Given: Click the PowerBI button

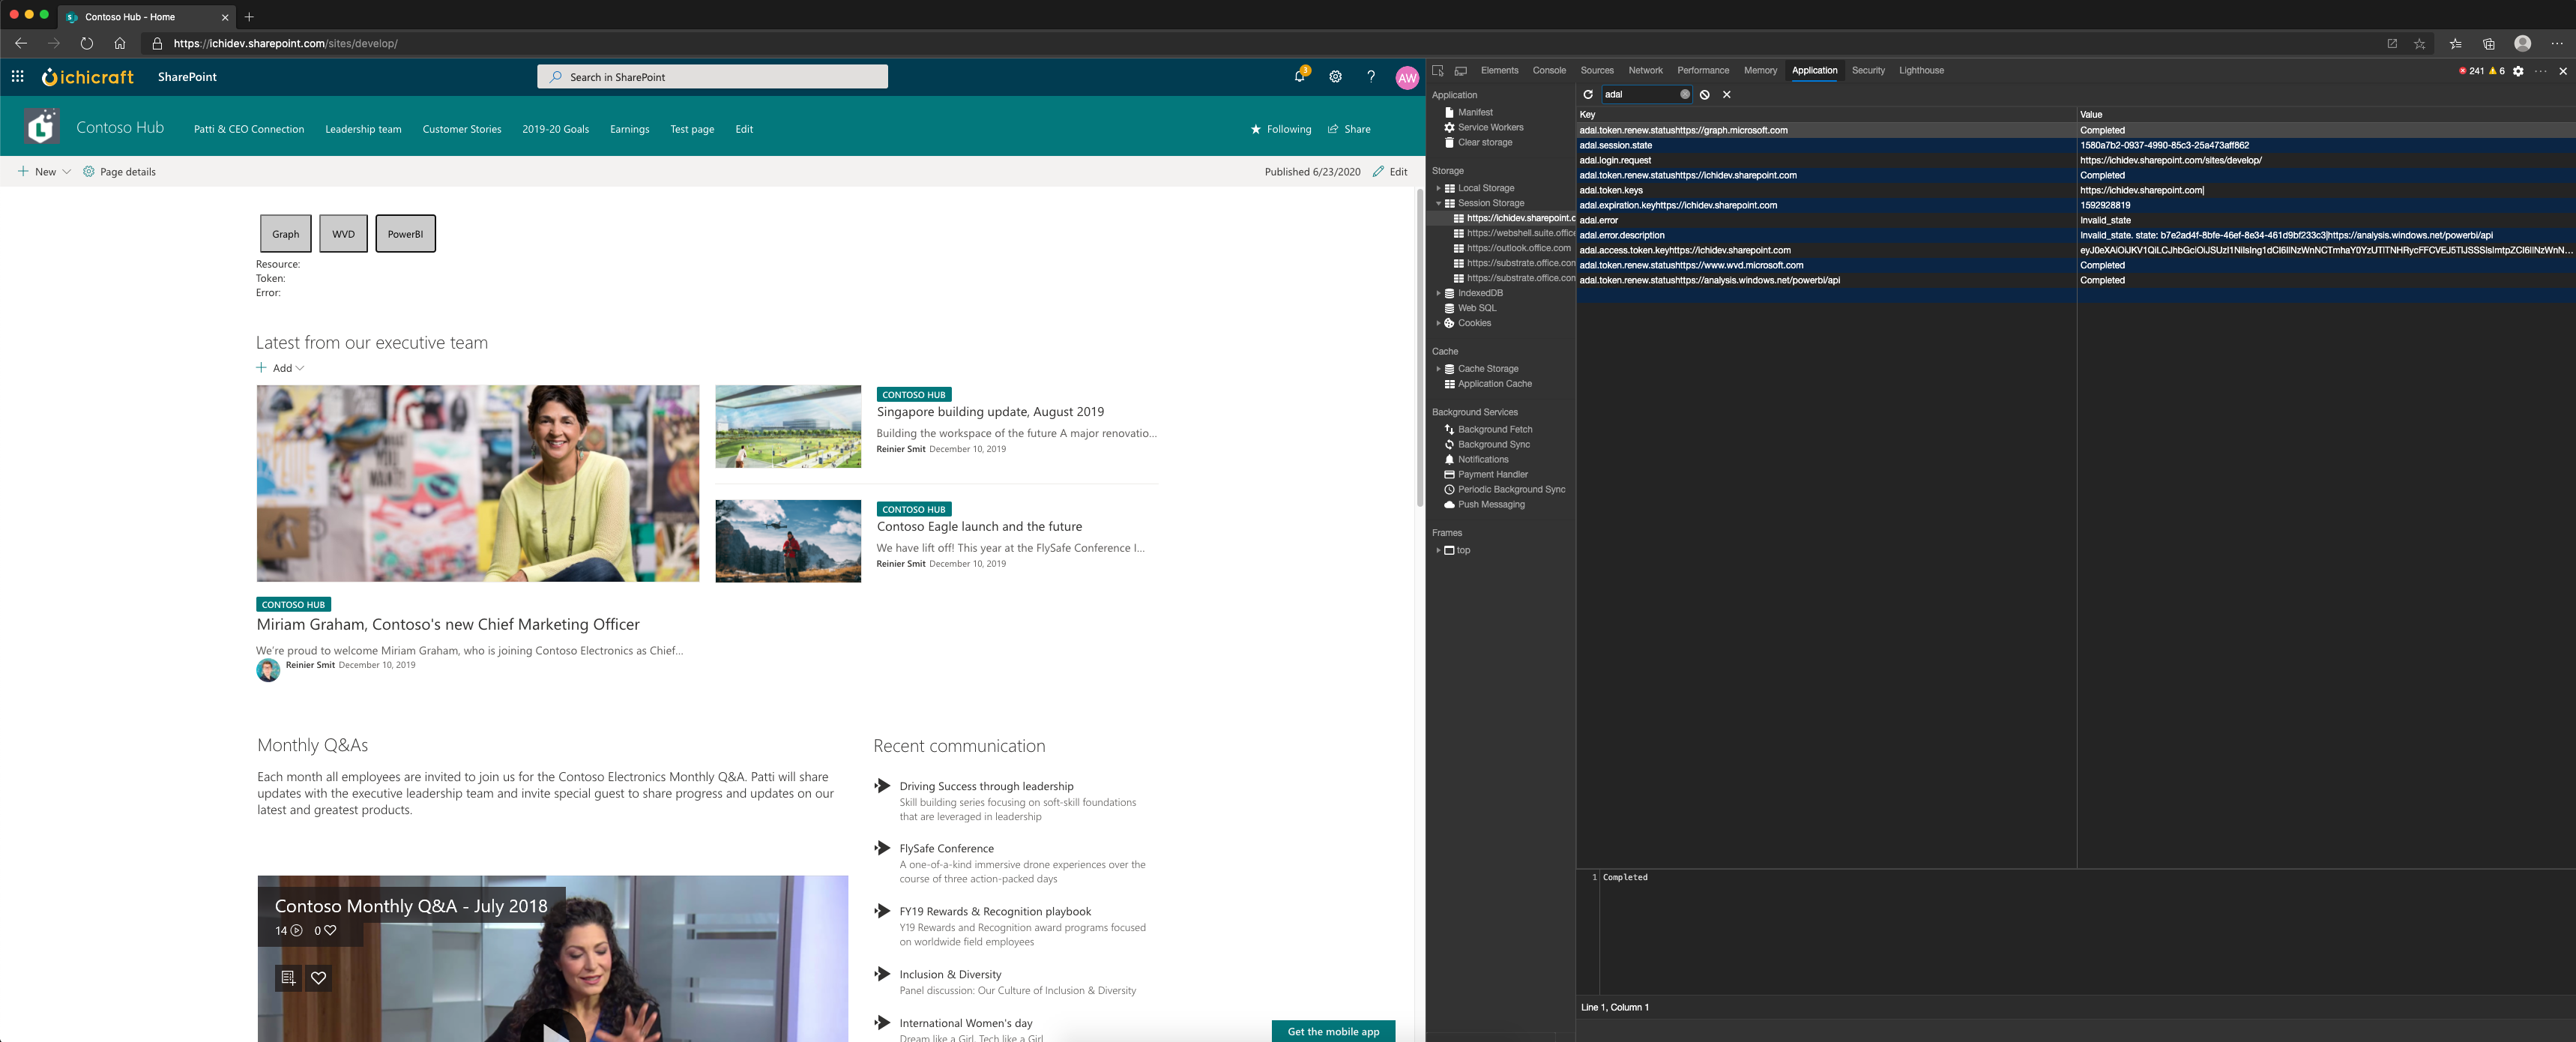Looking at the screenshot, I should click(x=405, y=234).
